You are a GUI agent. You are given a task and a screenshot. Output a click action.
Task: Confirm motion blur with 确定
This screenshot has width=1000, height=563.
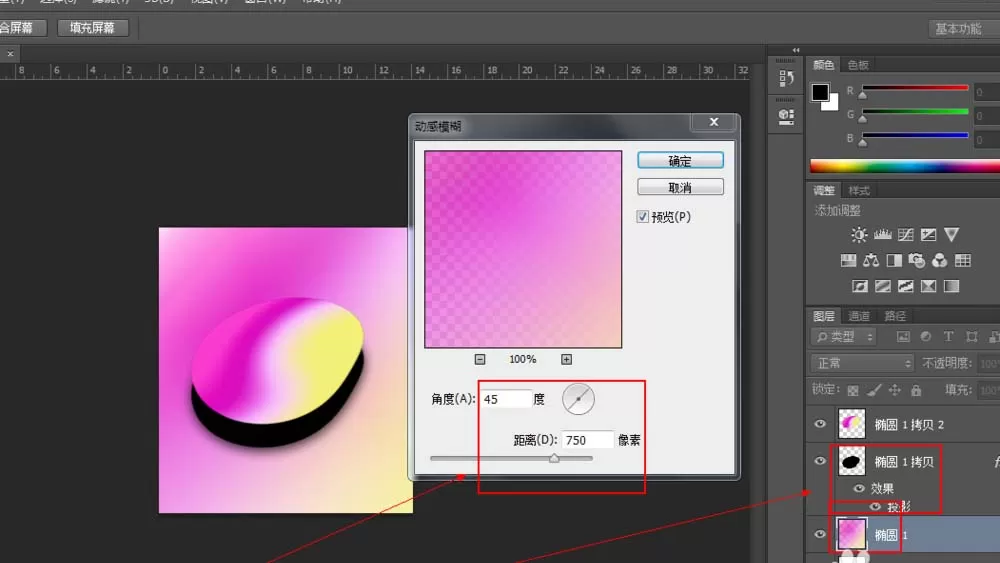(680, 161)
